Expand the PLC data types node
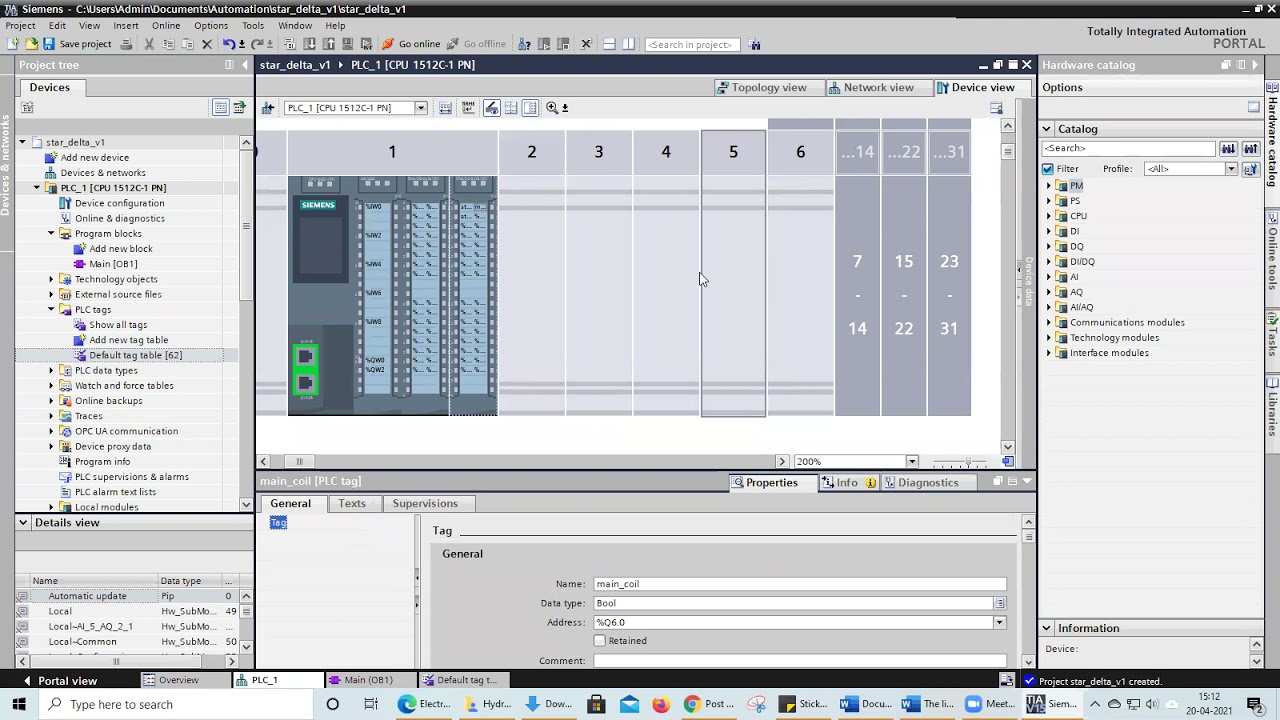This screenshot has width=1280, height=720. click(x=51, y=371)
